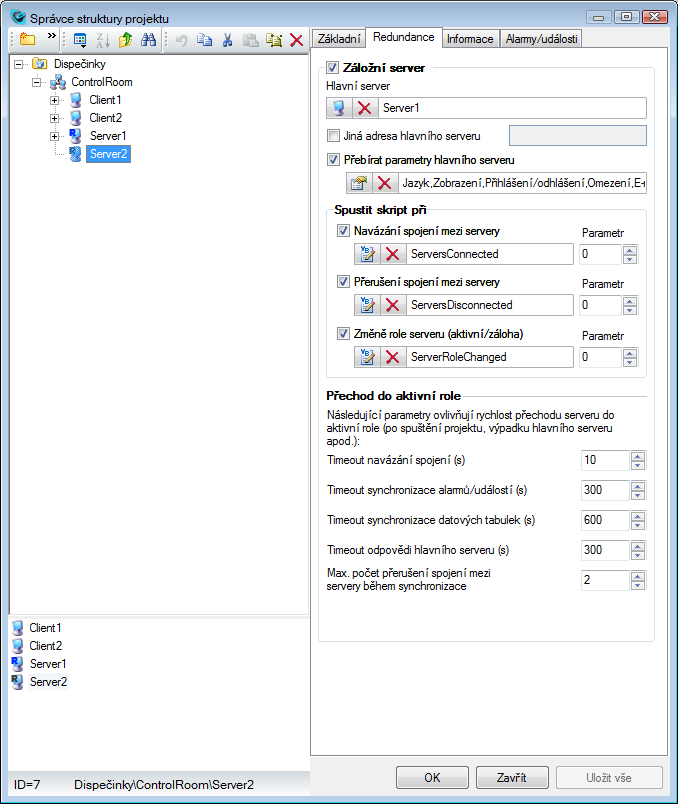Select Server1 in the project tree

pyautogui.click(x=108, y=136)
